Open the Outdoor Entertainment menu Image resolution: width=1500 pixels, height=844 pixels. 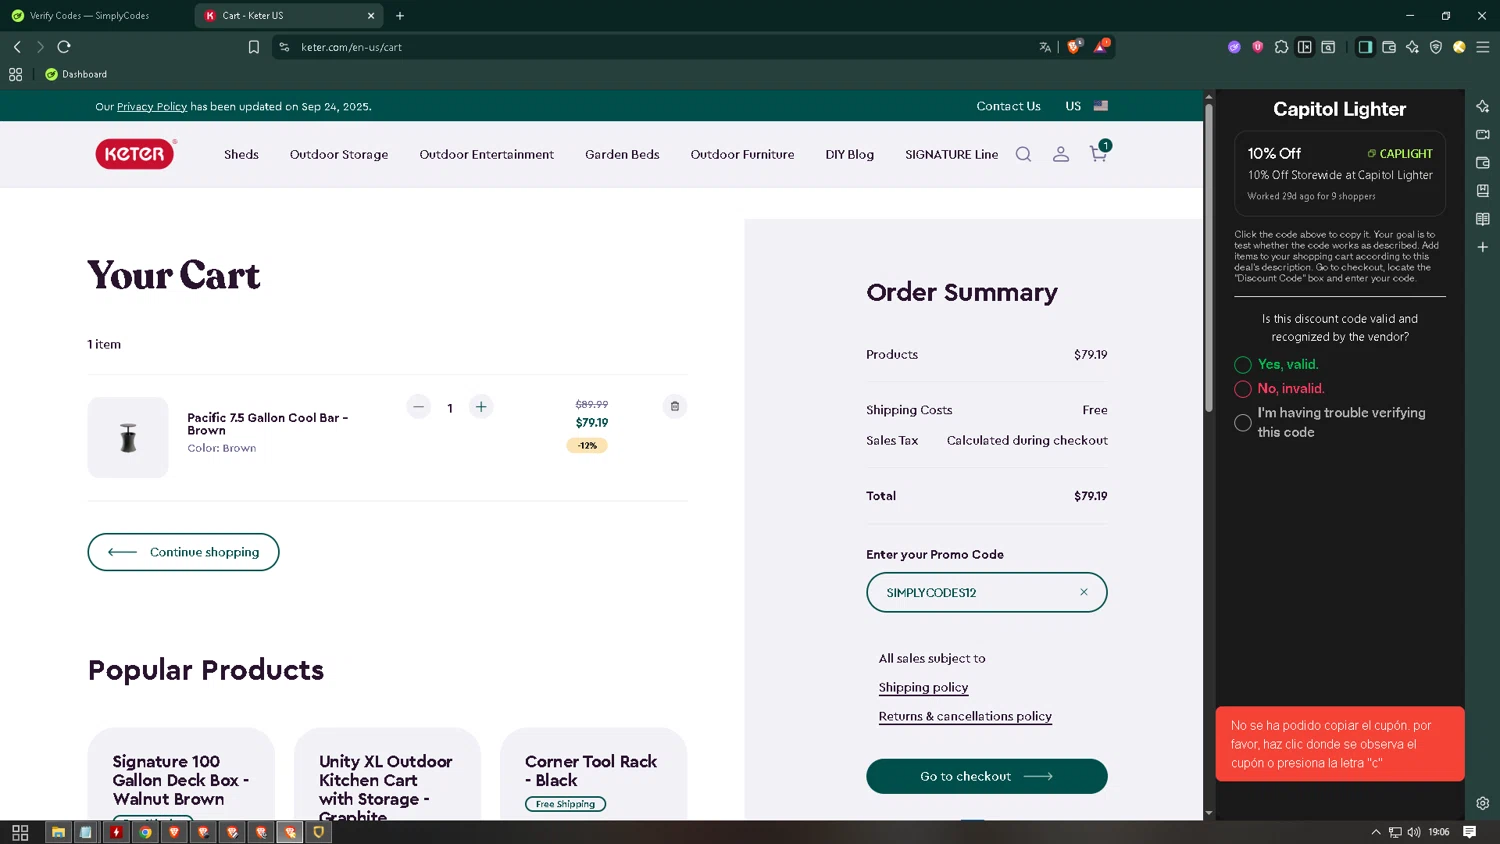[486, 154]
